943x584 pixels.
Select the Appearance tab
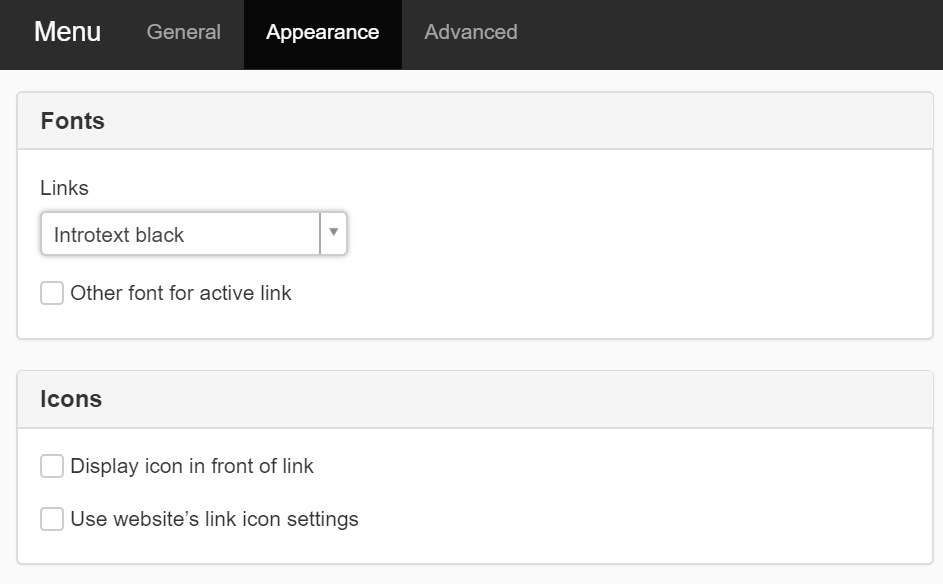(322, 33)
